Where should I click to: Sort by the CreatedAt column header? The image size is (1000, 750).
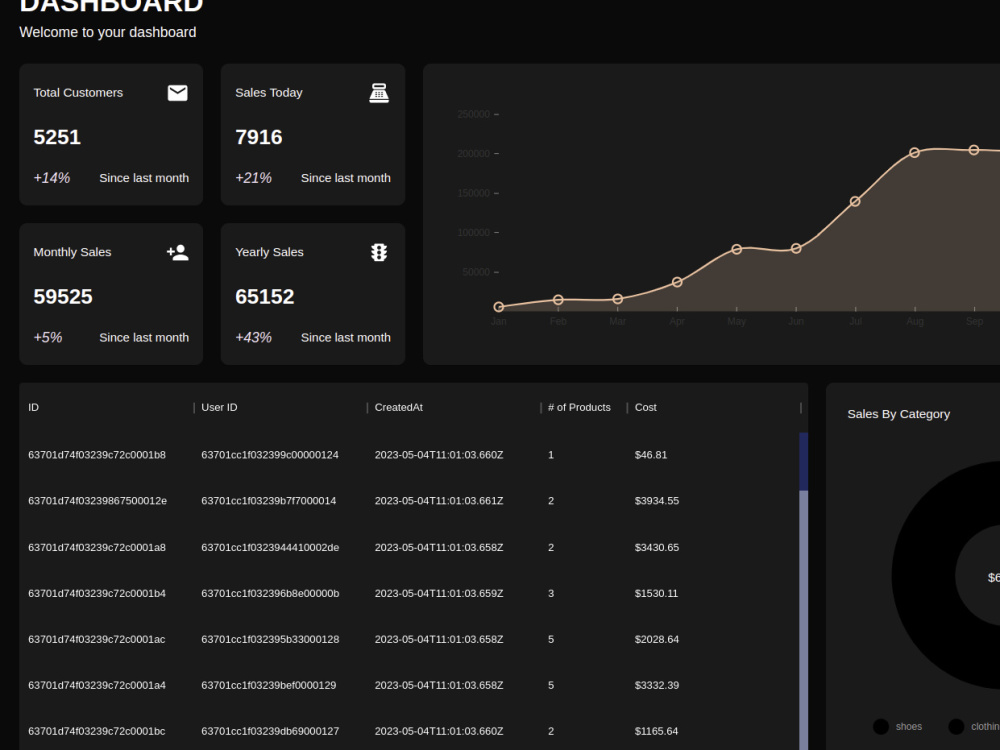pos(399,408)
